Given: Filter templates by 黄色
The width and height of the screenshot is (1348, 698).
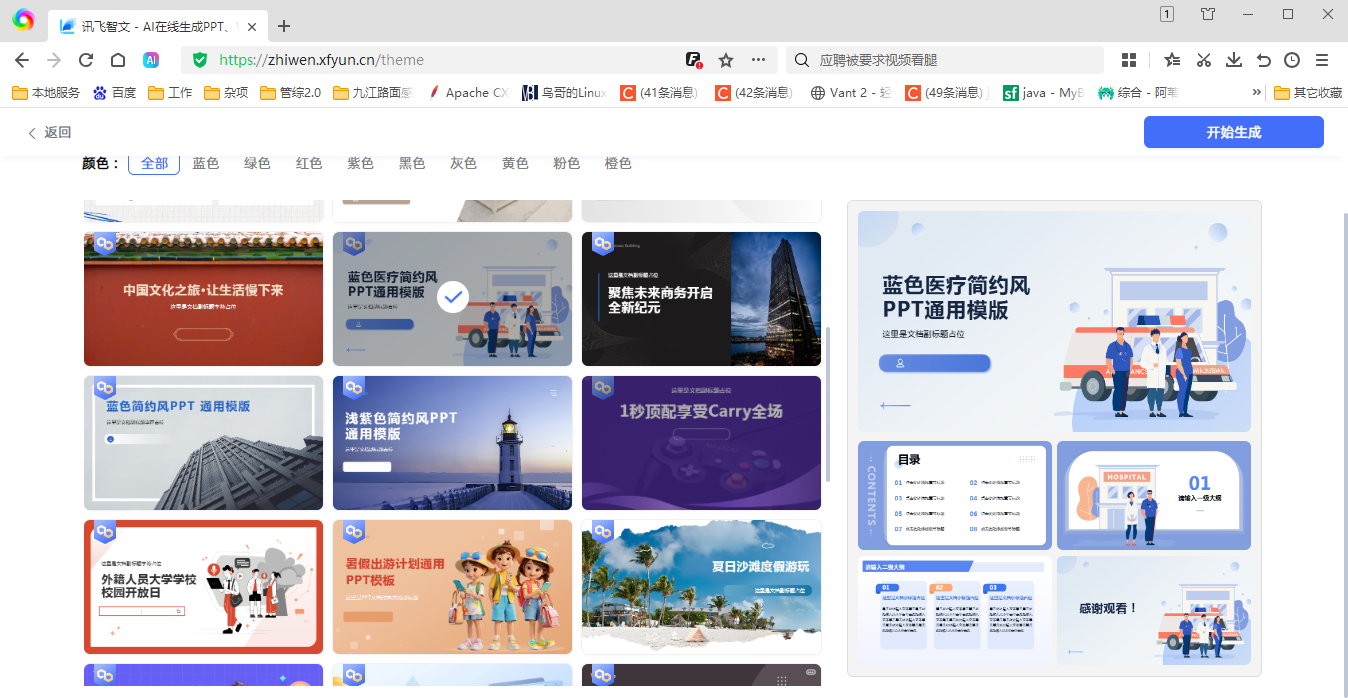Looking at the screenshot, I should click(515, 163).
